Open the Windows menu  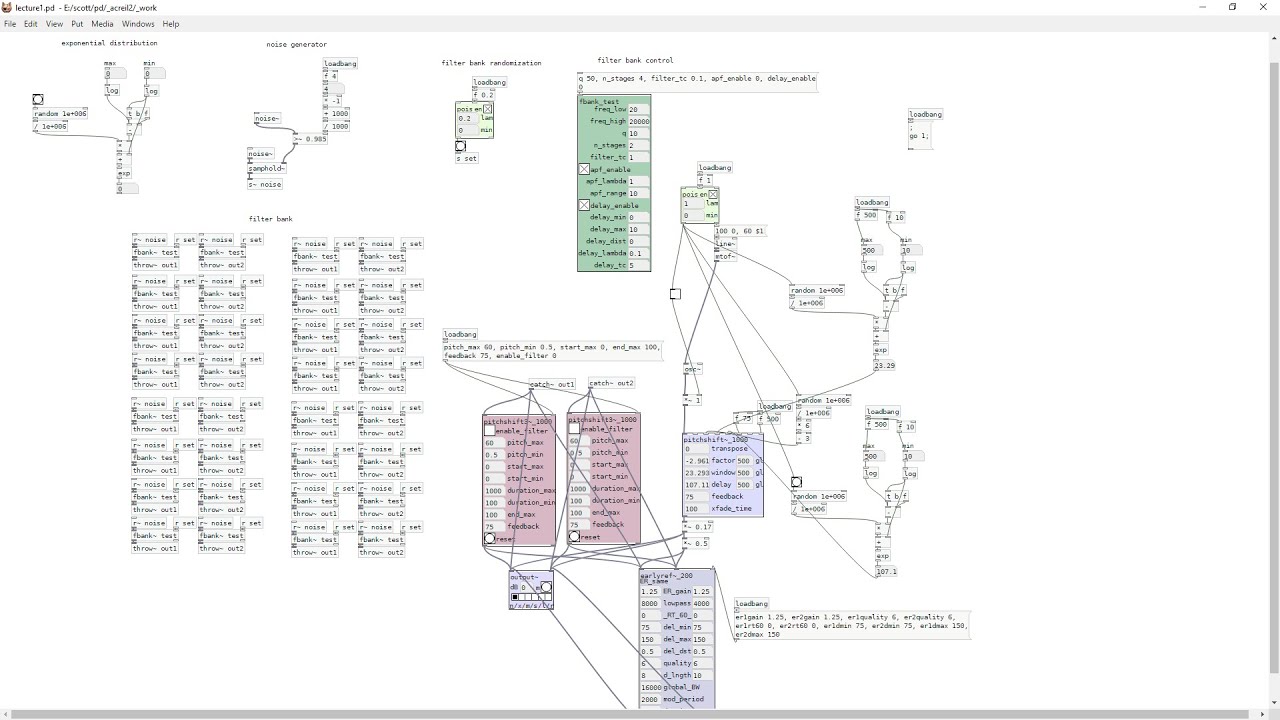click(138, 24)
